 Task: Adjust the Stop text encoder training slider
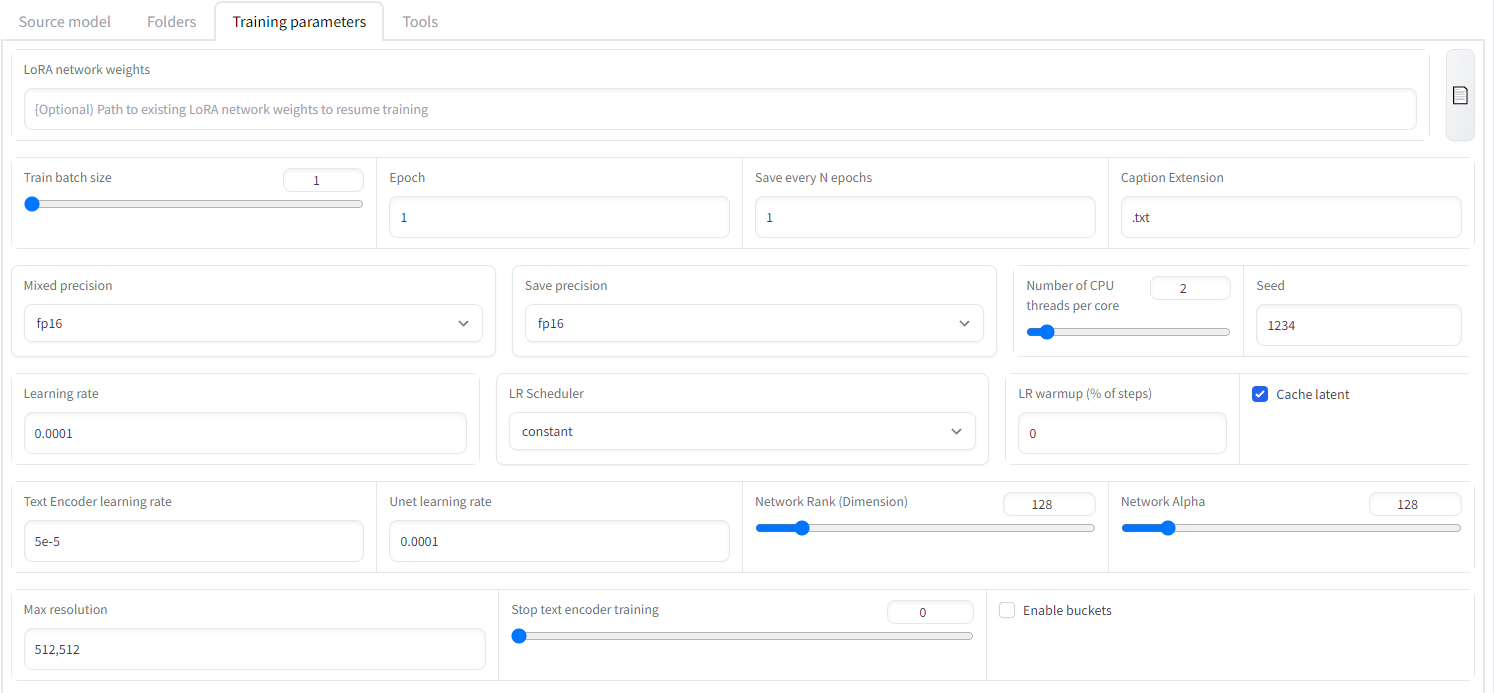[519, 635]
